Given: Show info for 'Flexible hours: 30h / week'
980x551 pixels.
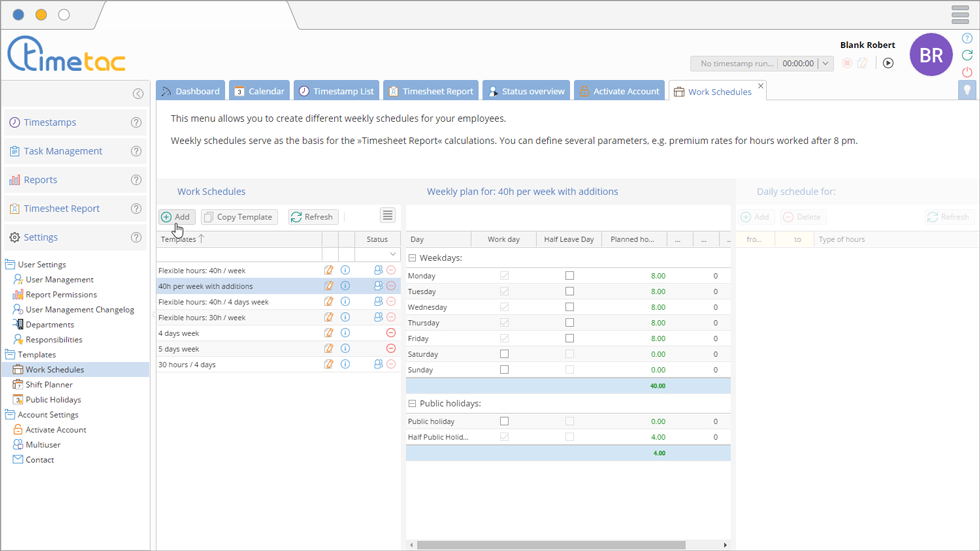Looking at the screenshot, I should point(345,317).
